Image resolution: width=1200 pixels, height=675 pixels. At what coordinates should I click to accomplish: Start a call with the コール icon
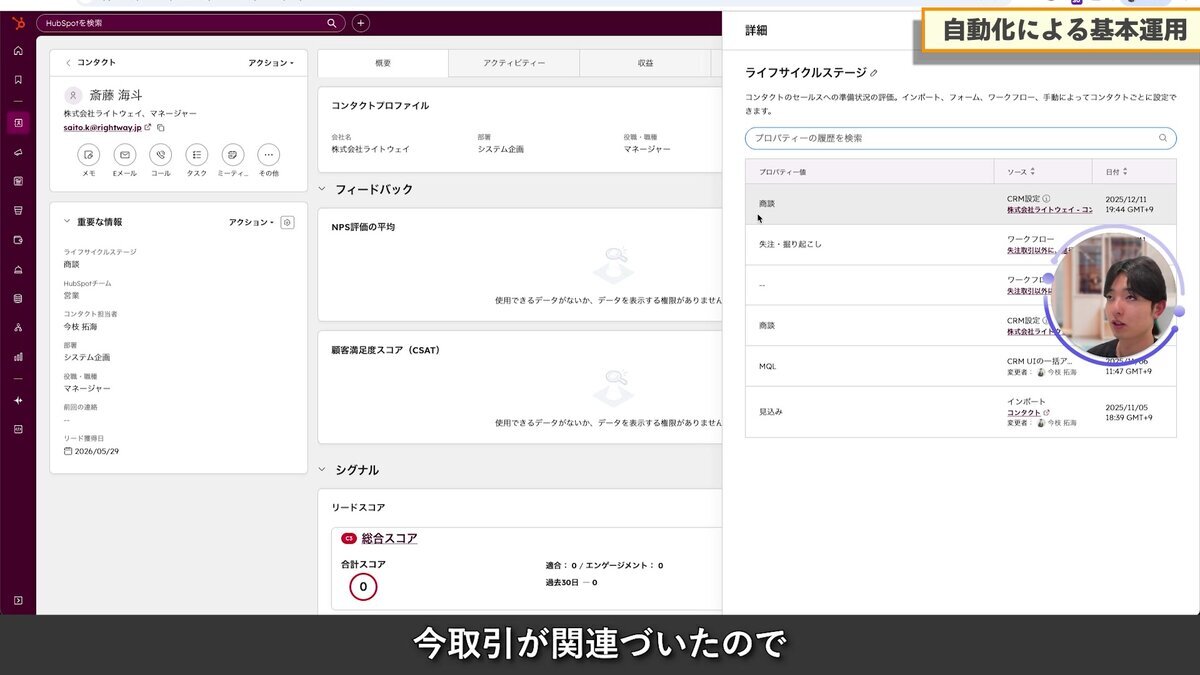pyautogui.click(x=160, y=155)
